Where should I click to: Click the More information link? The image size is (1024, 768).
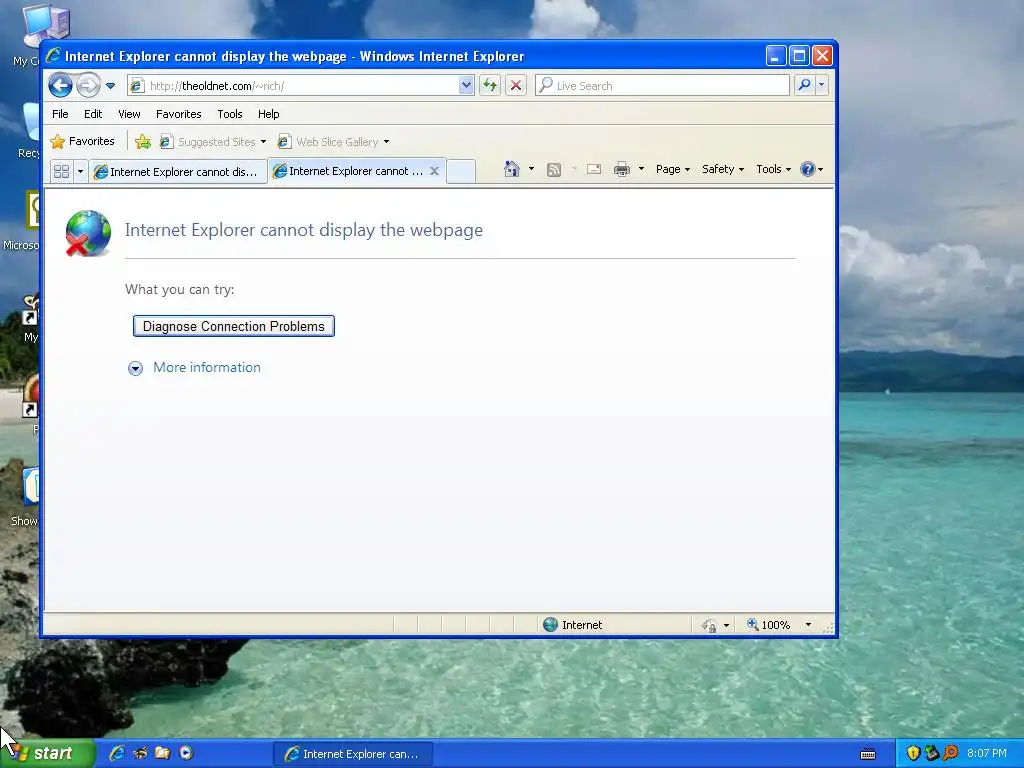pos(206,367)
